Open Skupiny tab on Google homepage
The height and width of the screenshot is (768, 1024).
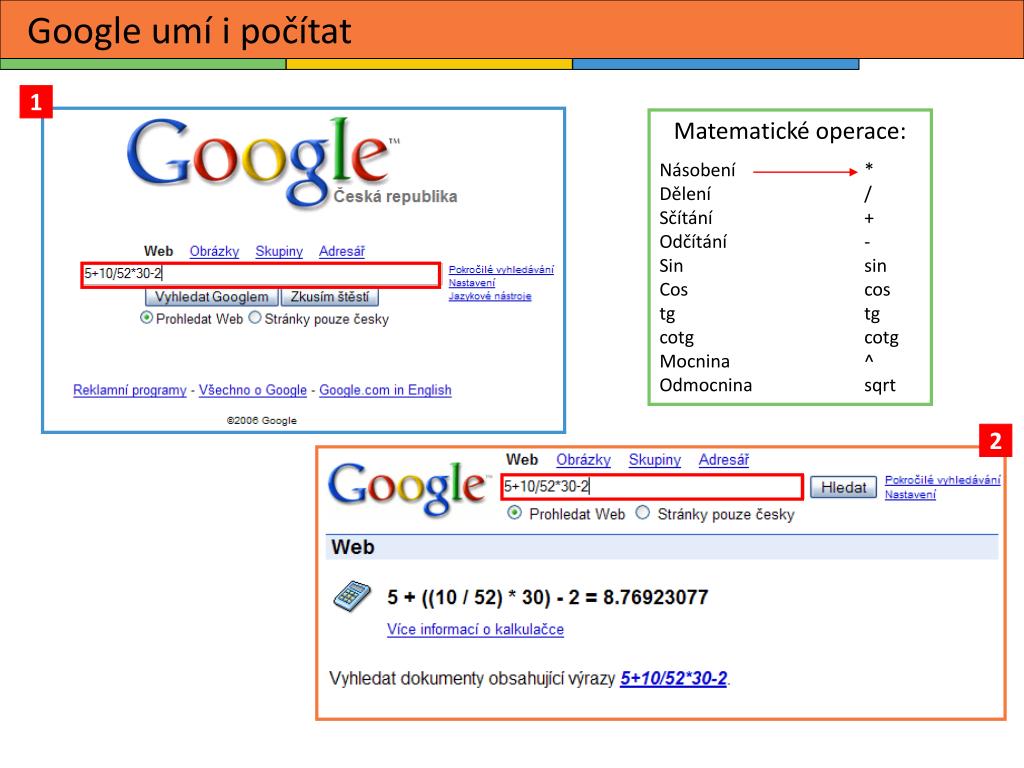click(x=279, y=251)
